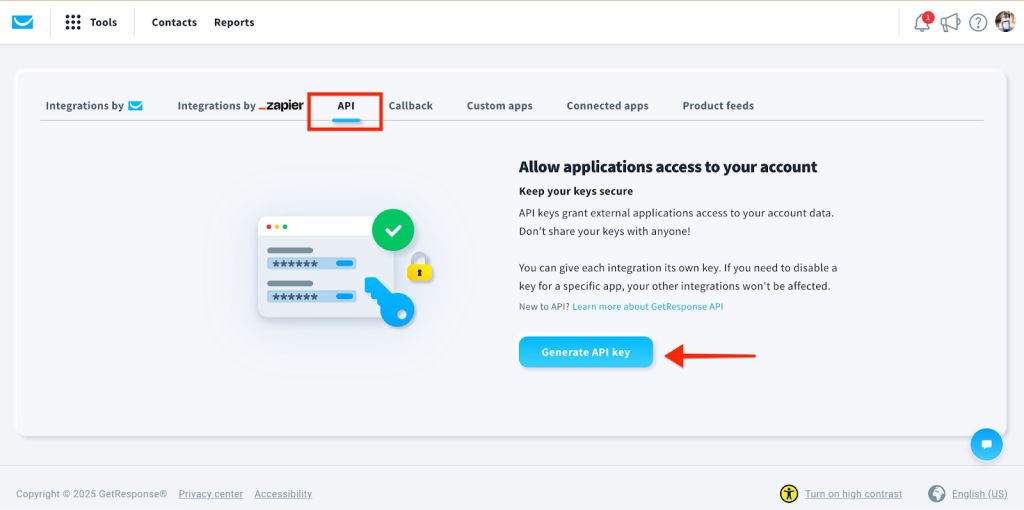
Task: Open the Product feeds tab
Action: [718, 106]
